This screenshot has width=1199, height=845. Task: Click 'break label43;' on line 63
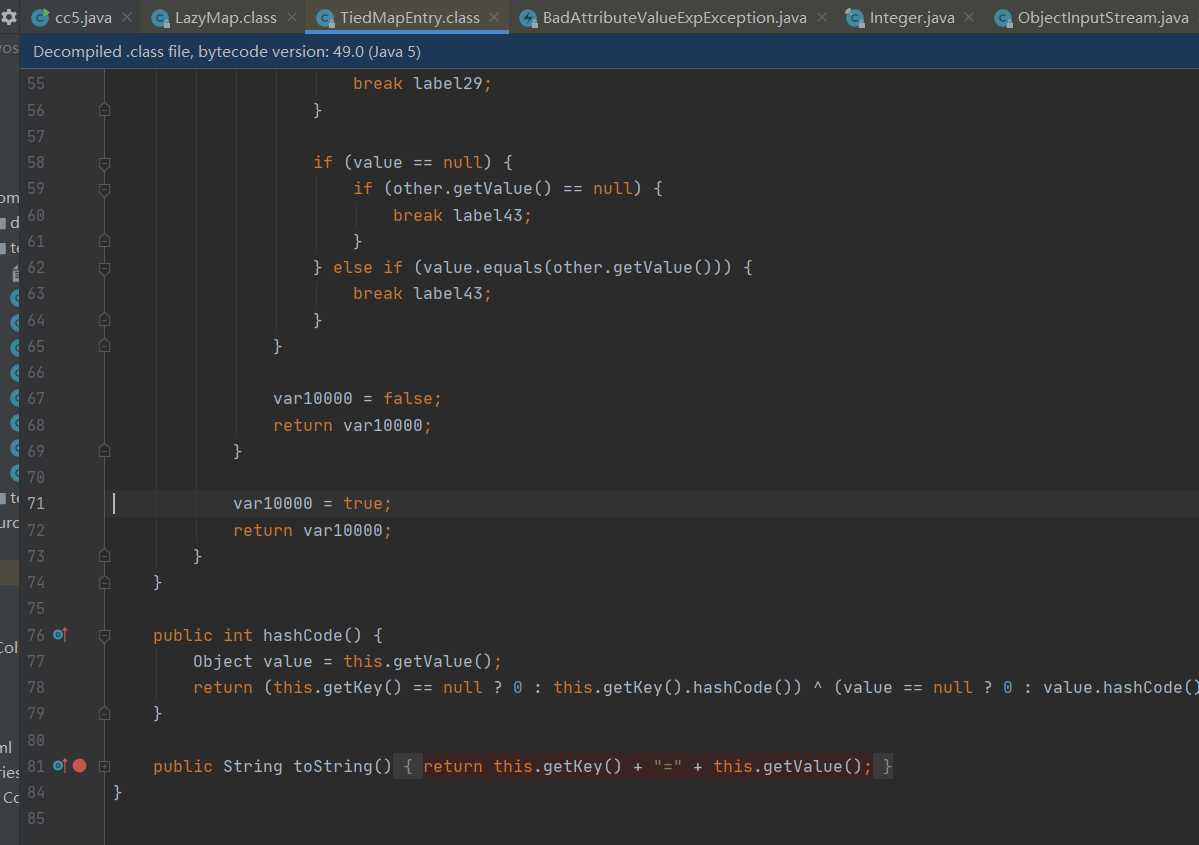pyautogui.click(x=422, y=294)
